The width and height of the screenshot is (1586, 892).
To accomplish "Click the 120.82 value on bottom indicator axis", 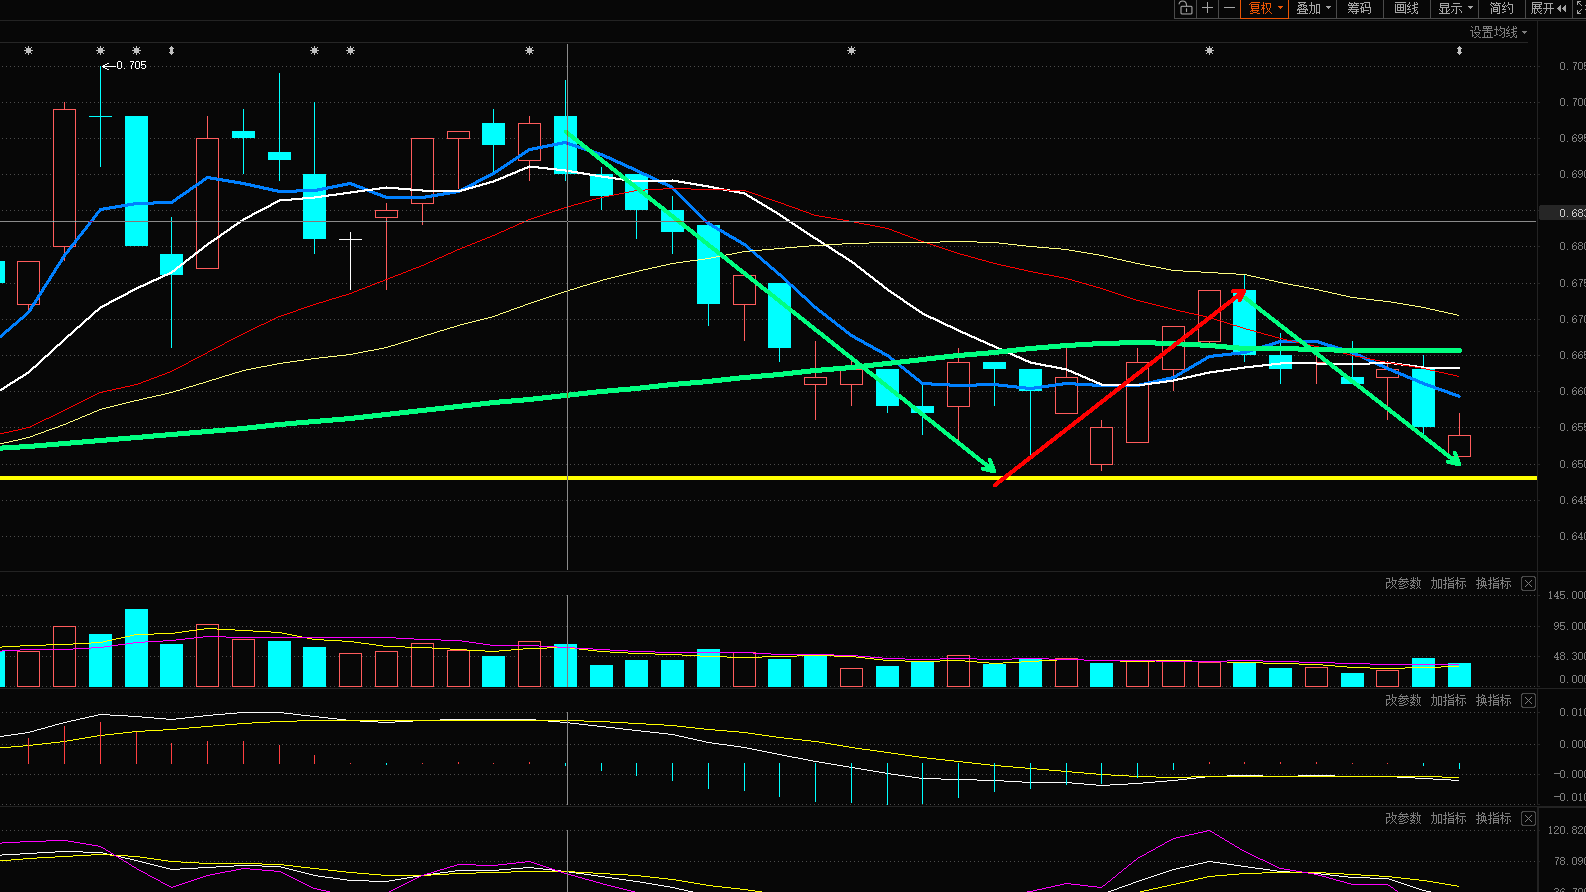I will pos(1566,830).
